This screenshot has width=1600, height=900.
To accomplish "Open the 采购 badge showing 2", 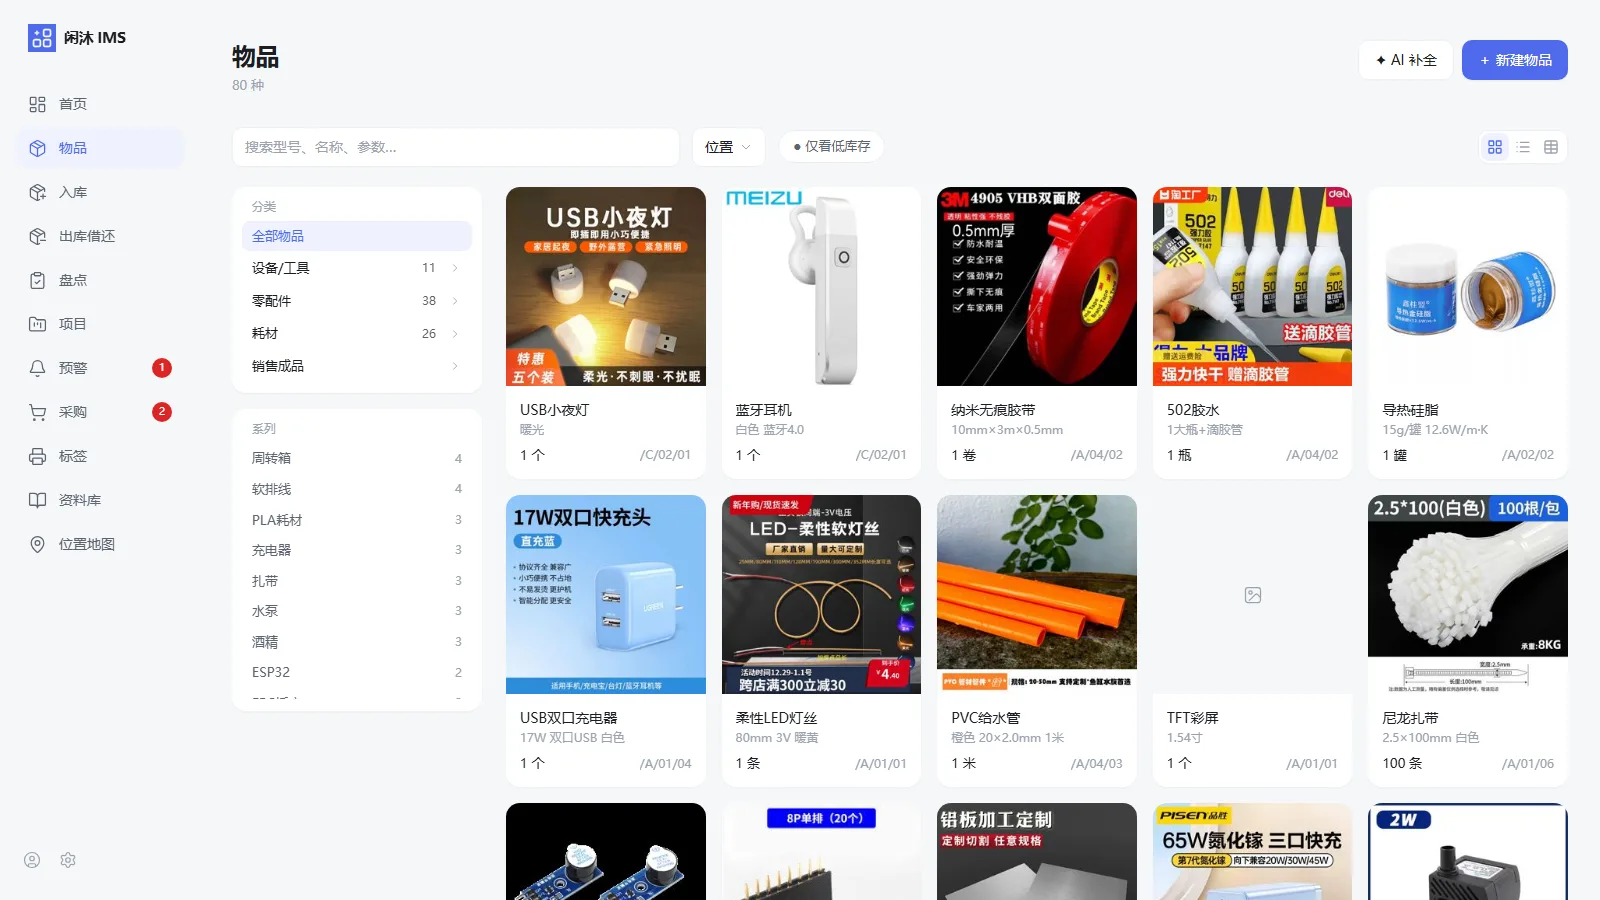I will click(162, 412).
